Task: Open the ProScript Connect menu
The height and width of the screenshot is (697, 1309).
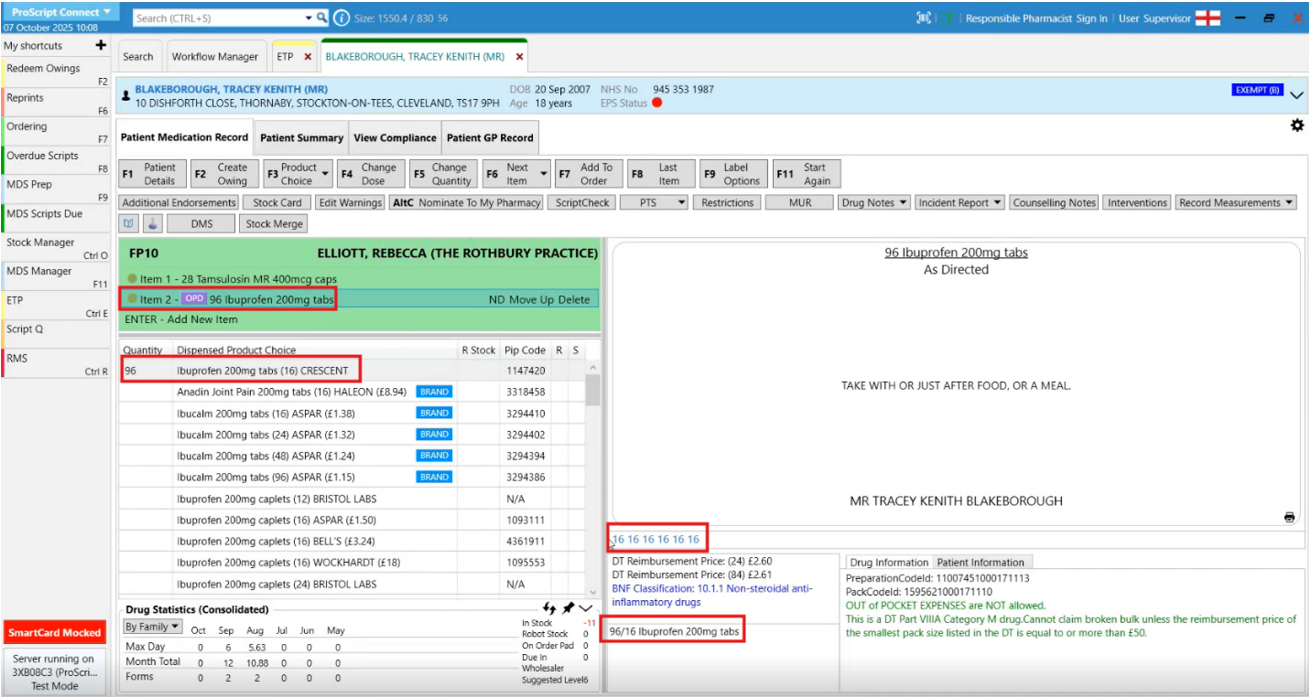Action: (62, 12)
